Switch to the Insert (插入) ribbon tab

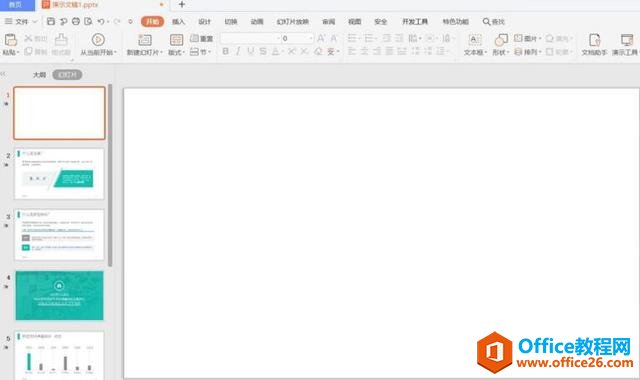178,22
